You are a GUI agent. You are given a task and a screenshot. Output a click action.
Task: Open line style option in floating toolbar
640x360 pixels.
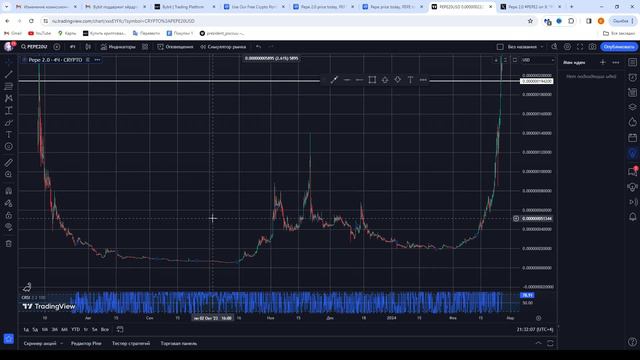359,80
